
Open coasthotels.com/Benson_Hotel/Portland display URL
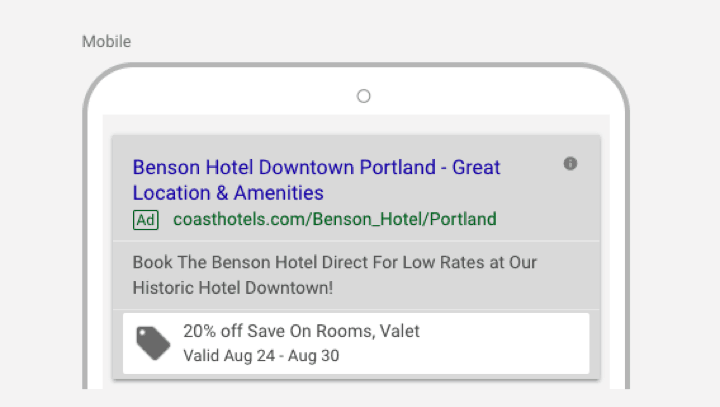(334, 220)
